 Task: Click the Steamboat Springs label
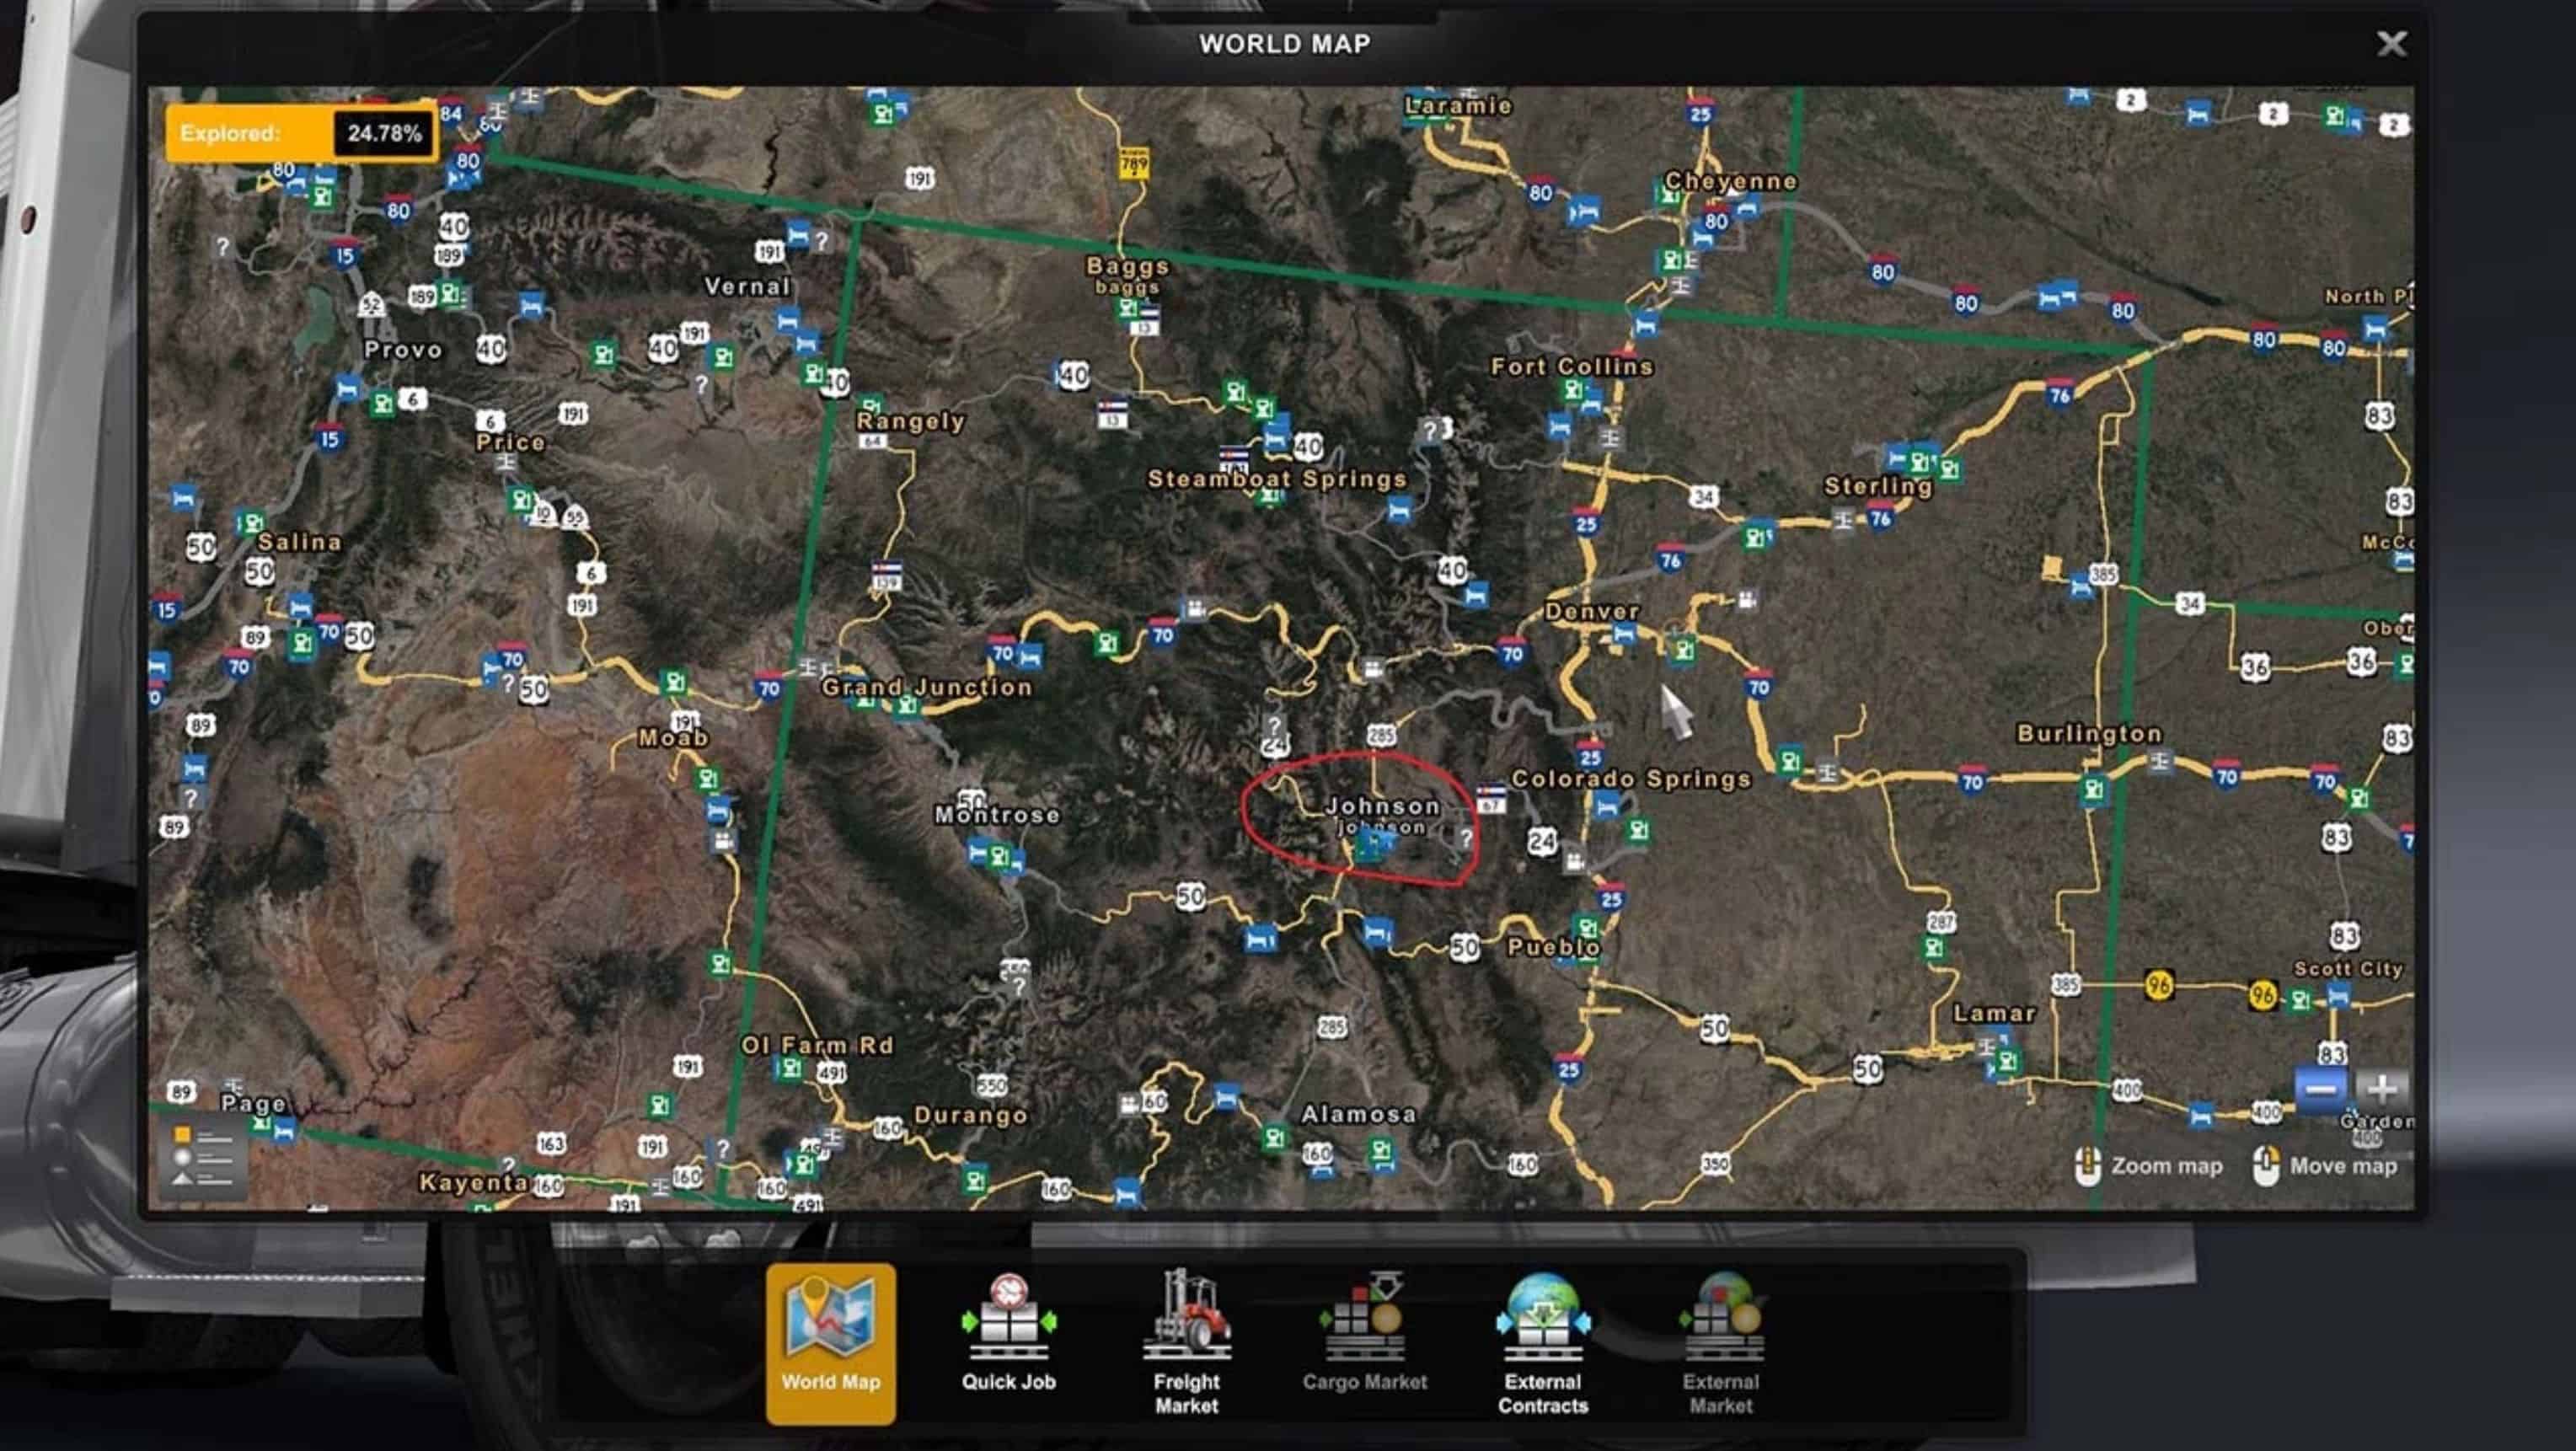click(x=1277, y=479)
